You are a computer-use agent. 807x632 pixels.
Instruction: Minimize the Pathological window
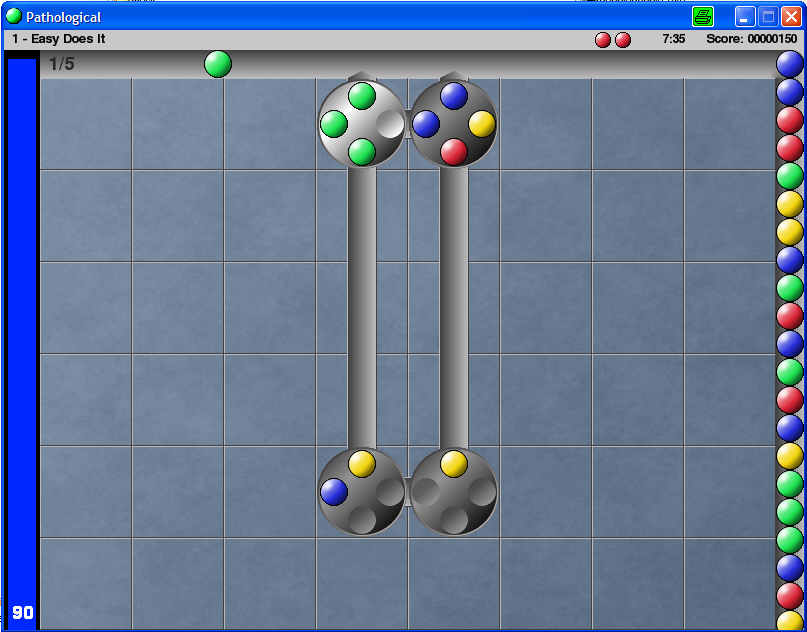pyautogui.click(x=745, y=17)
